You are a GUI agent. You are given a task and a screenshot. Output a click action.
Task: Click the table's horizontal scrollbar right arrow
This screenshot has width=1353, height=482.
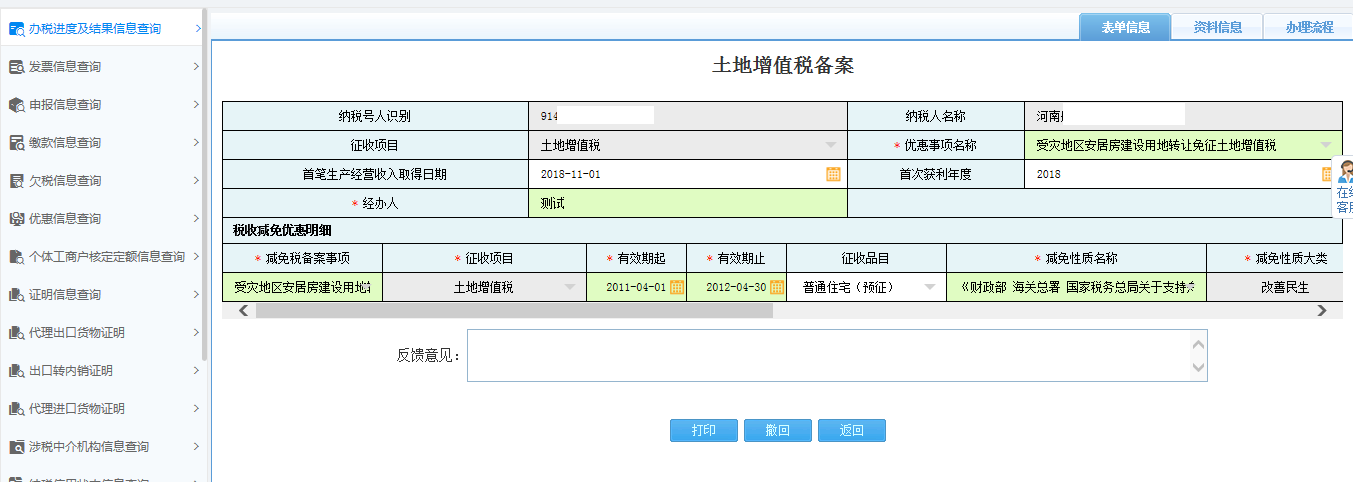pos(1322,311)
